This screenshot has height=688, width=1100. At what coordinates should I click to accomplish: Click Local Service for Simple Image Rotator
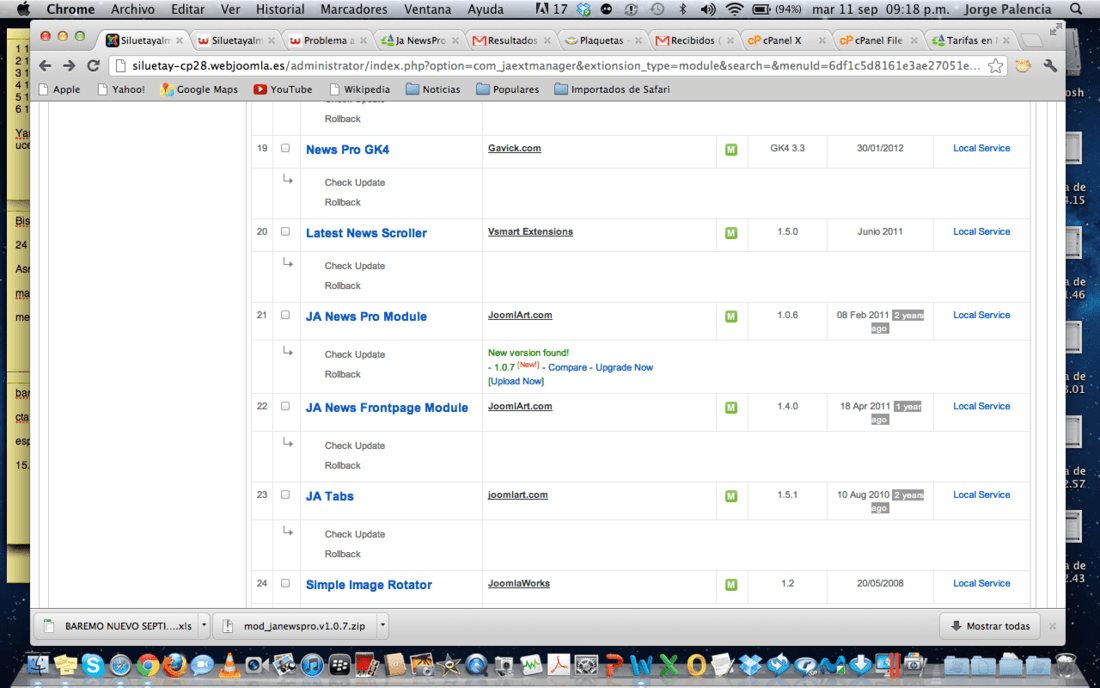point(981,584)
